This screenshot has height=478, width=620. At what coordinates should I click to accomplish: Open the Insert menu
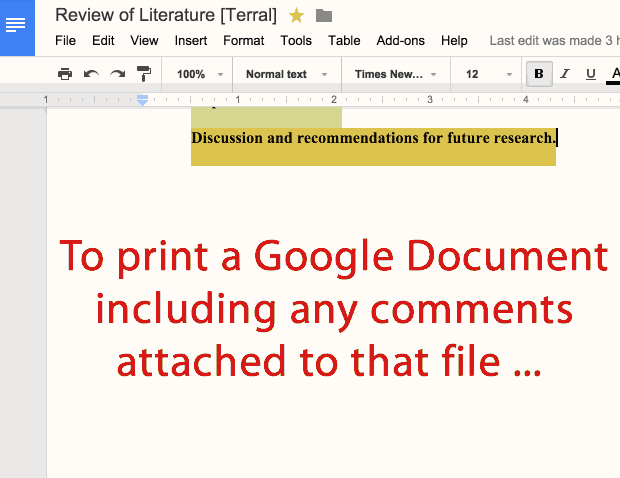pyautogui.click(x=191, y=40)
